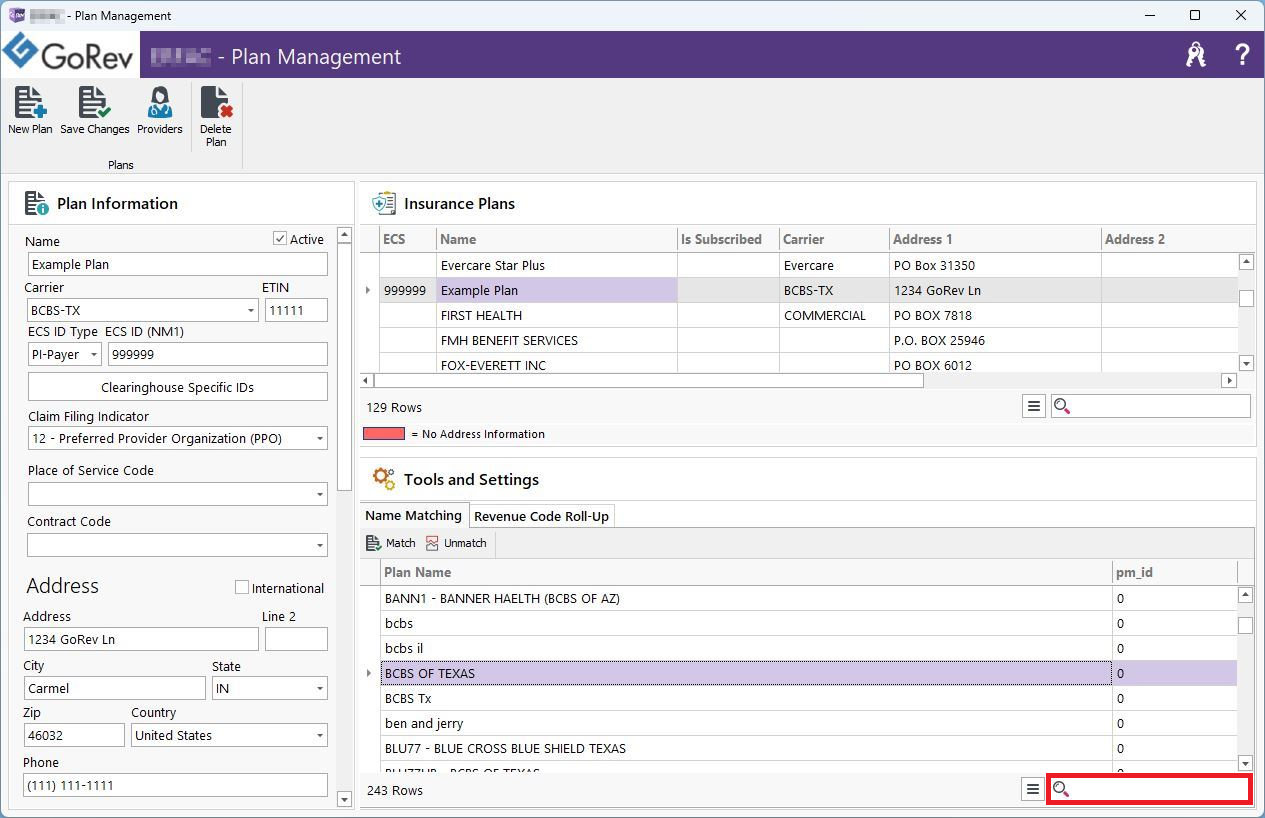Click Name Matching list scrollbar down arrow
The width and height of the screenshot is (1265, 818).
(1245, 761)
